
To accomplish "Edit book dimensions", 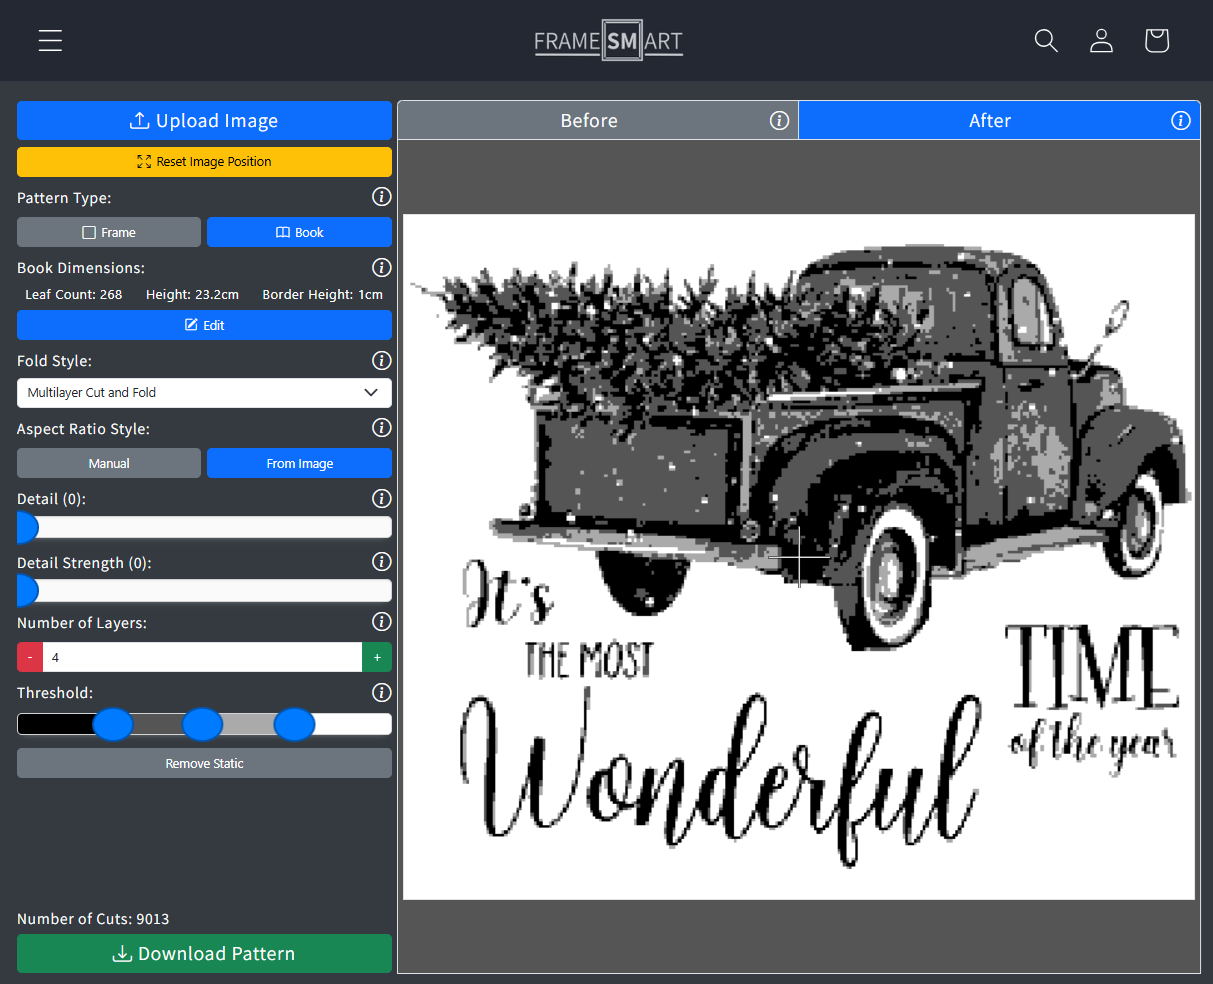I will [x=204, y=325].
